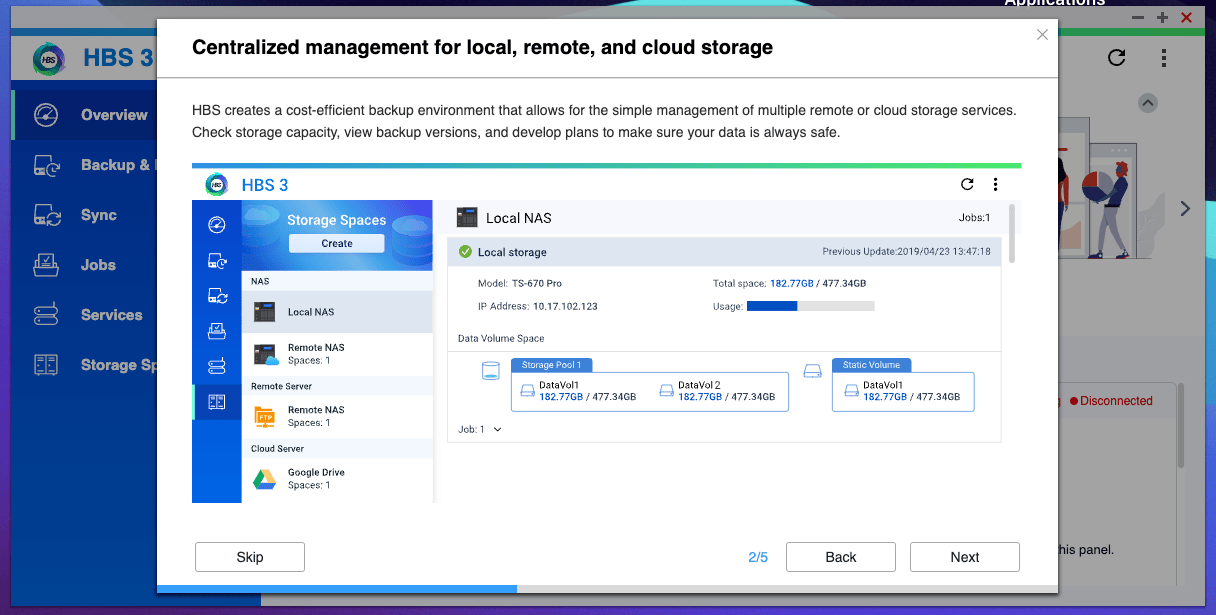The image size is (1216, 615).
Task: Click the Overview gauge icon in sidebar
Action: [47, 115]
